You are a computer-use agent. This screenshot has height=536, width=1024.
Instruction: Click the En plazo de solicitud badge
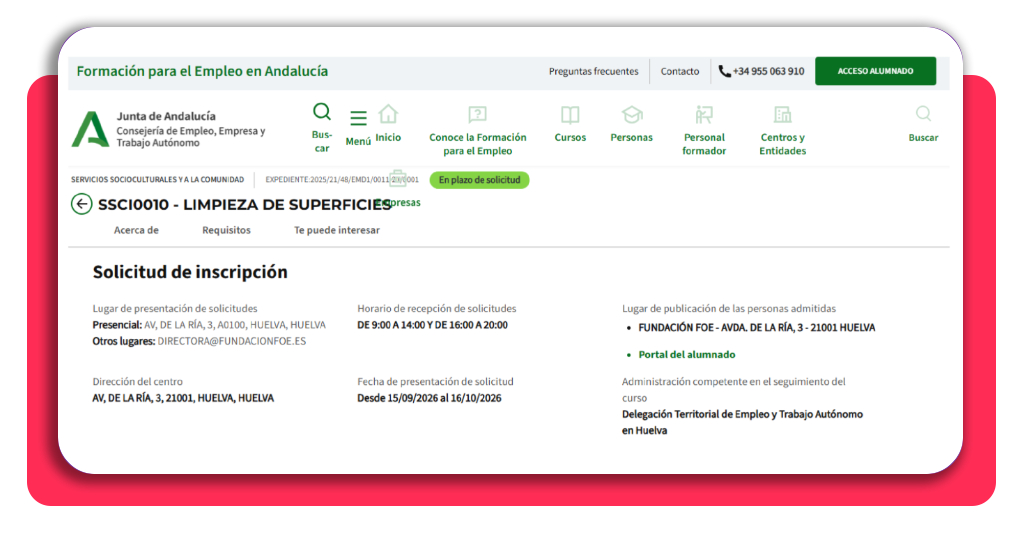[479, 180]
